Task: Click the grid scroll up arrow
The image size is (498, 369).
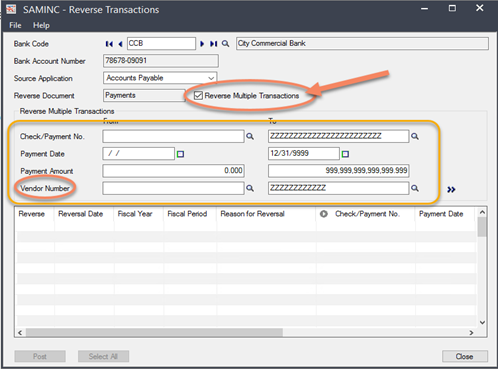Action: (x=482, y=212)
